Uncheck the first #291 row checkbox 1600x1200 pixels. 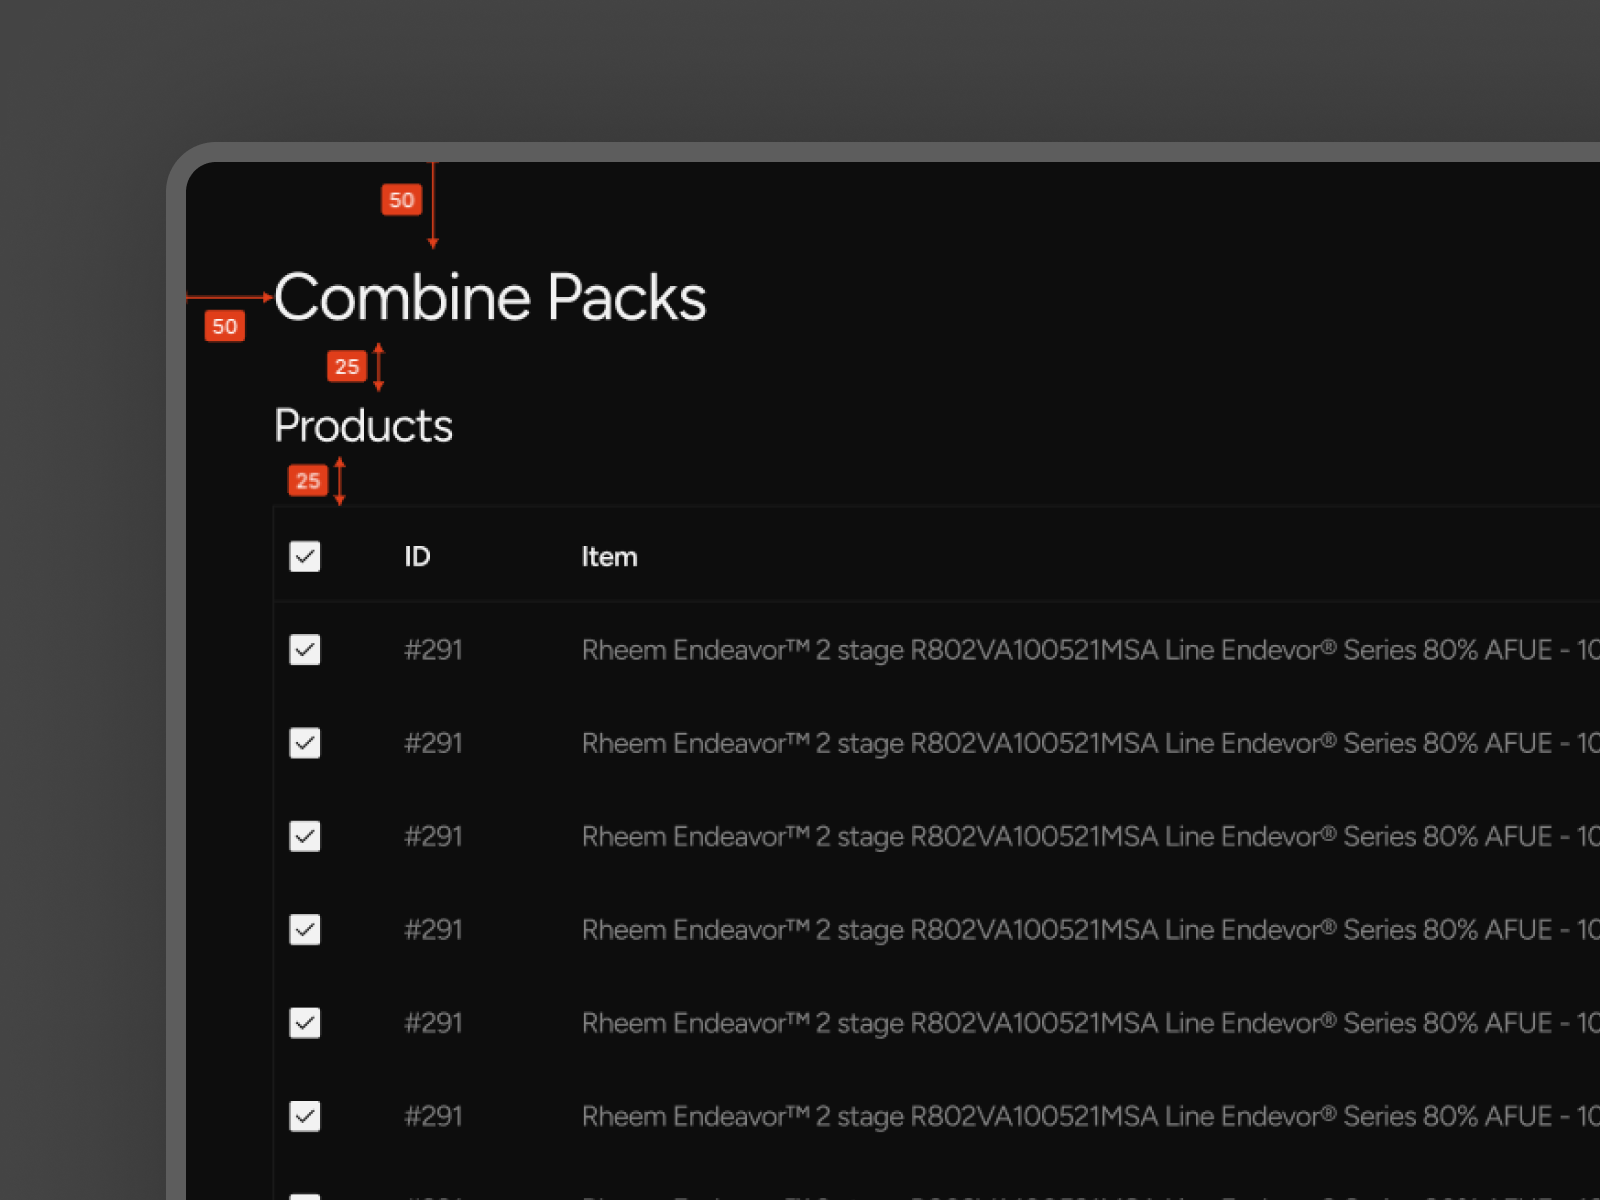point(305,650)
